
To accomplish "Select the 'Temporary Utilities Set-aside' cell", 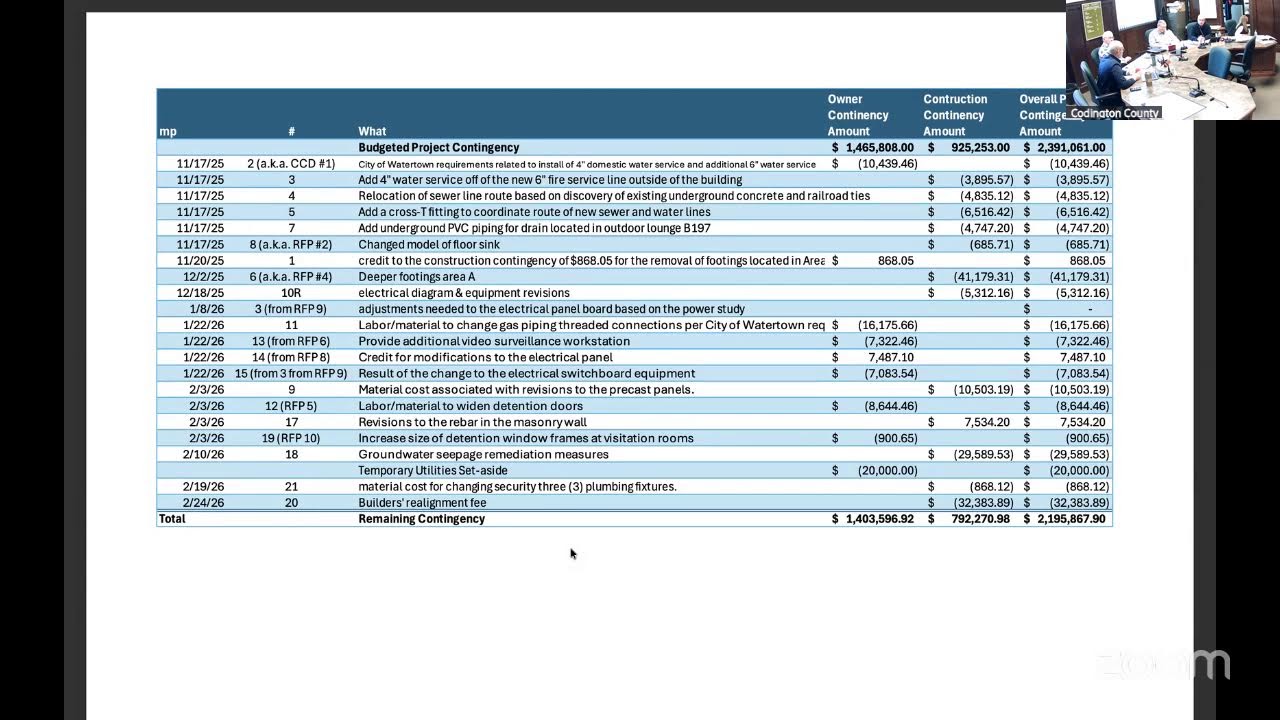I will [433, 470].
